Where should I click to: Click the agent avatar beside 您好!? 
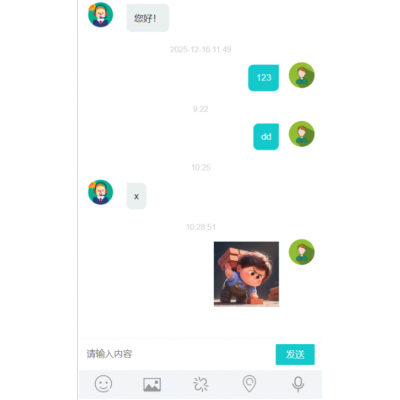coord(100,15)
